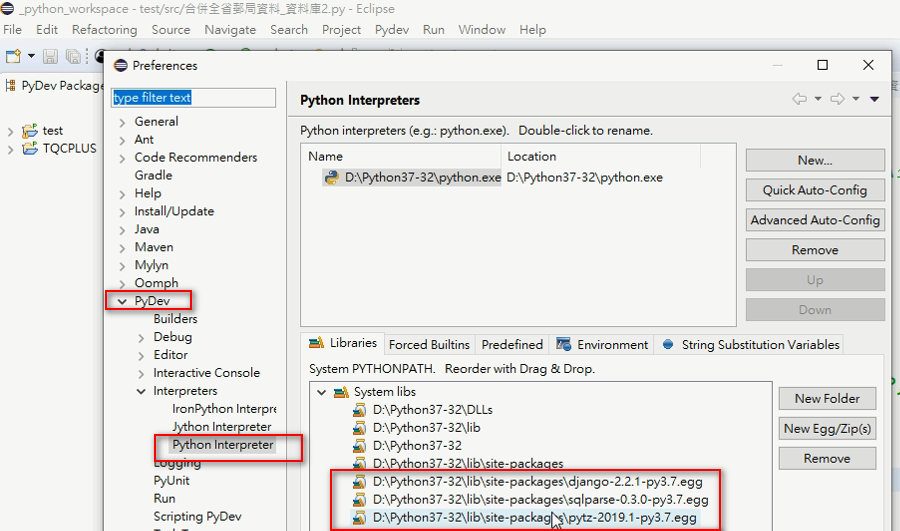This screenshot has height=531, width=900.
Task: Expand the Mylyn preferences node
Action: tap(122, 266)
